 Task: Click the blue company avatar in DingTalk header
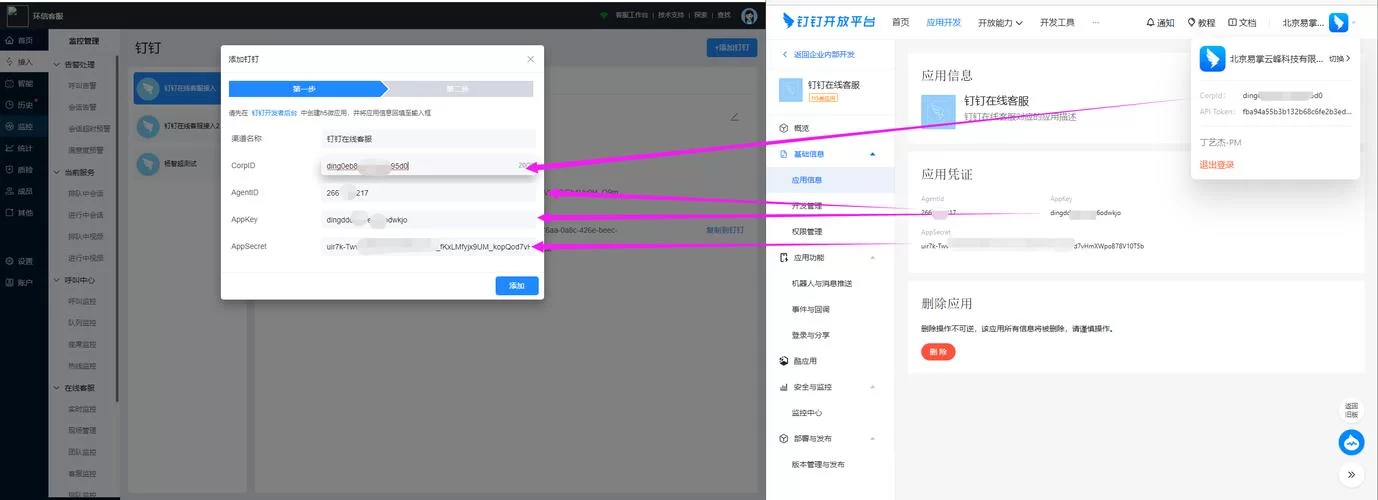click(1338, 22)
